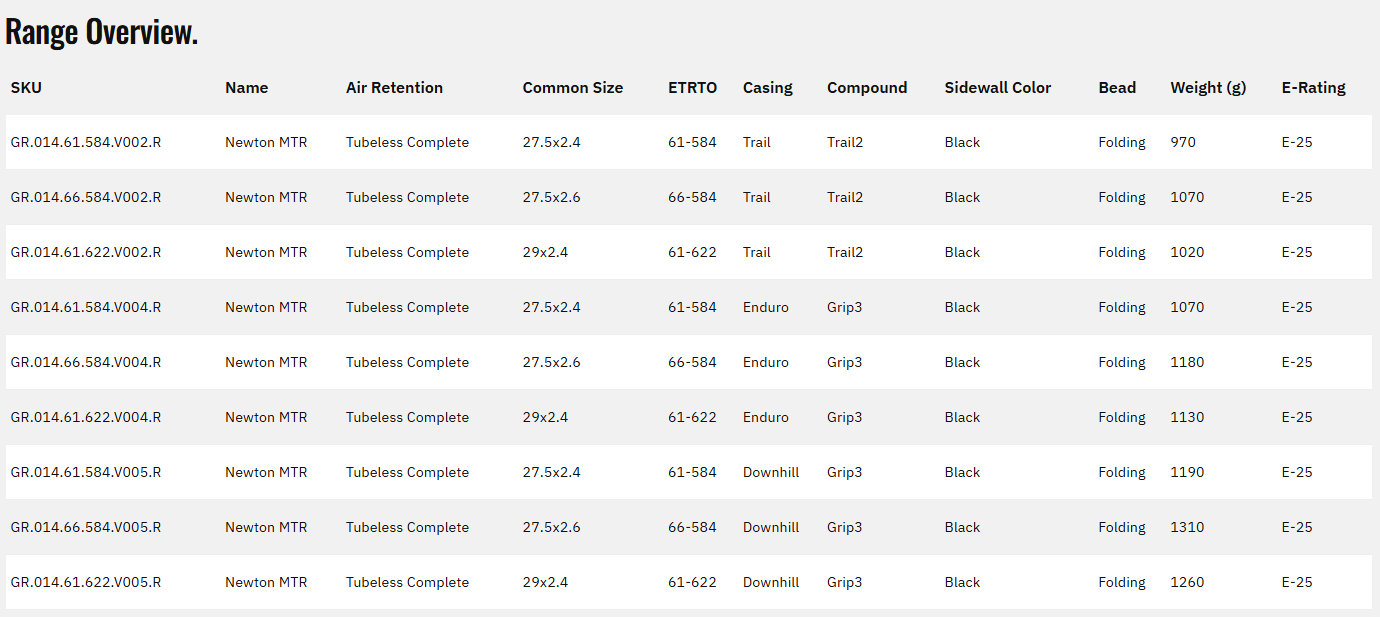Click the ETRTO column header
1380x617 pixels.
692,88
